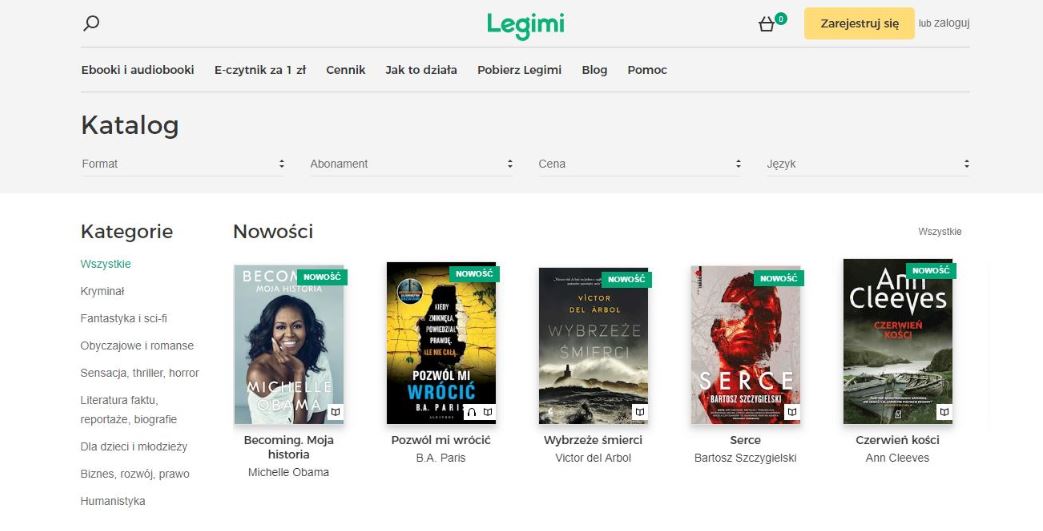Click the Legimi logo
The image size is (1043, 531).
coord(526,25)
